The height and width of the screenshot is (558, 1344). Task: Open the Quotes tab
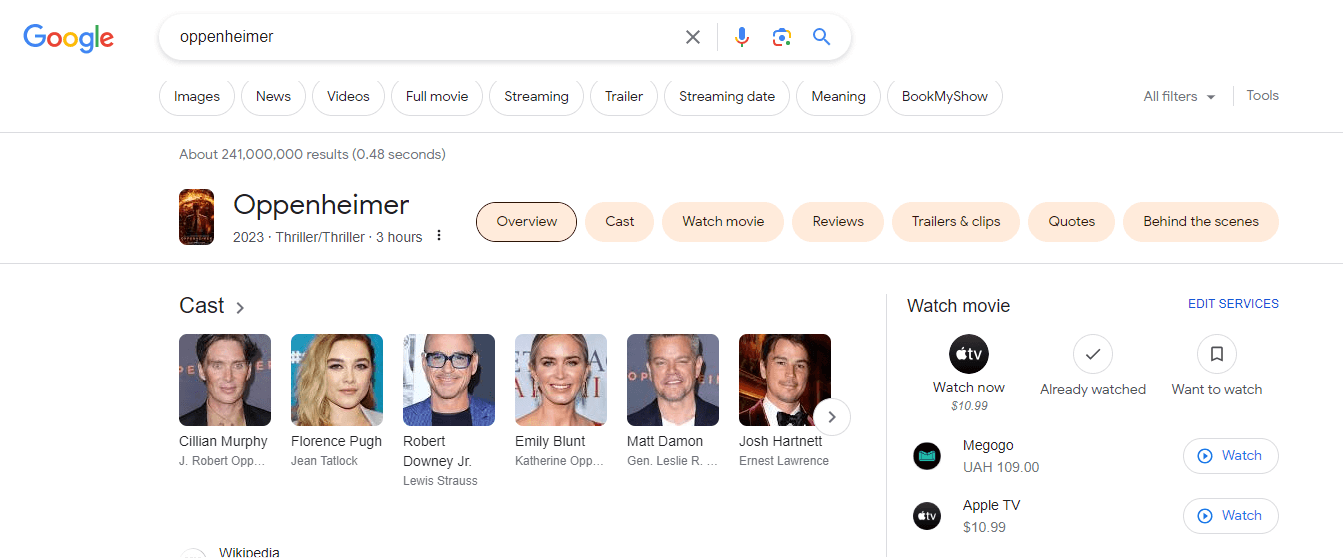1072,222
